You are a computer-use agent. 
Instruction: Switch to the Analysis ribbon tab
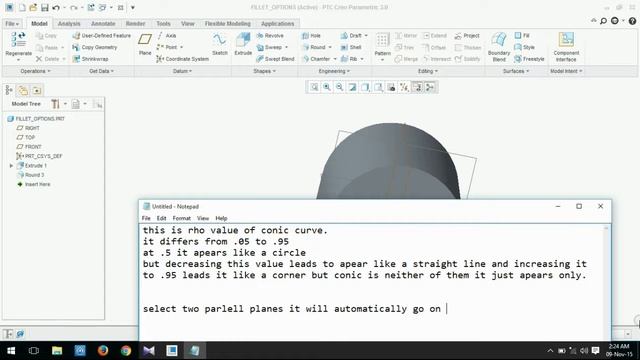[69, 24]
